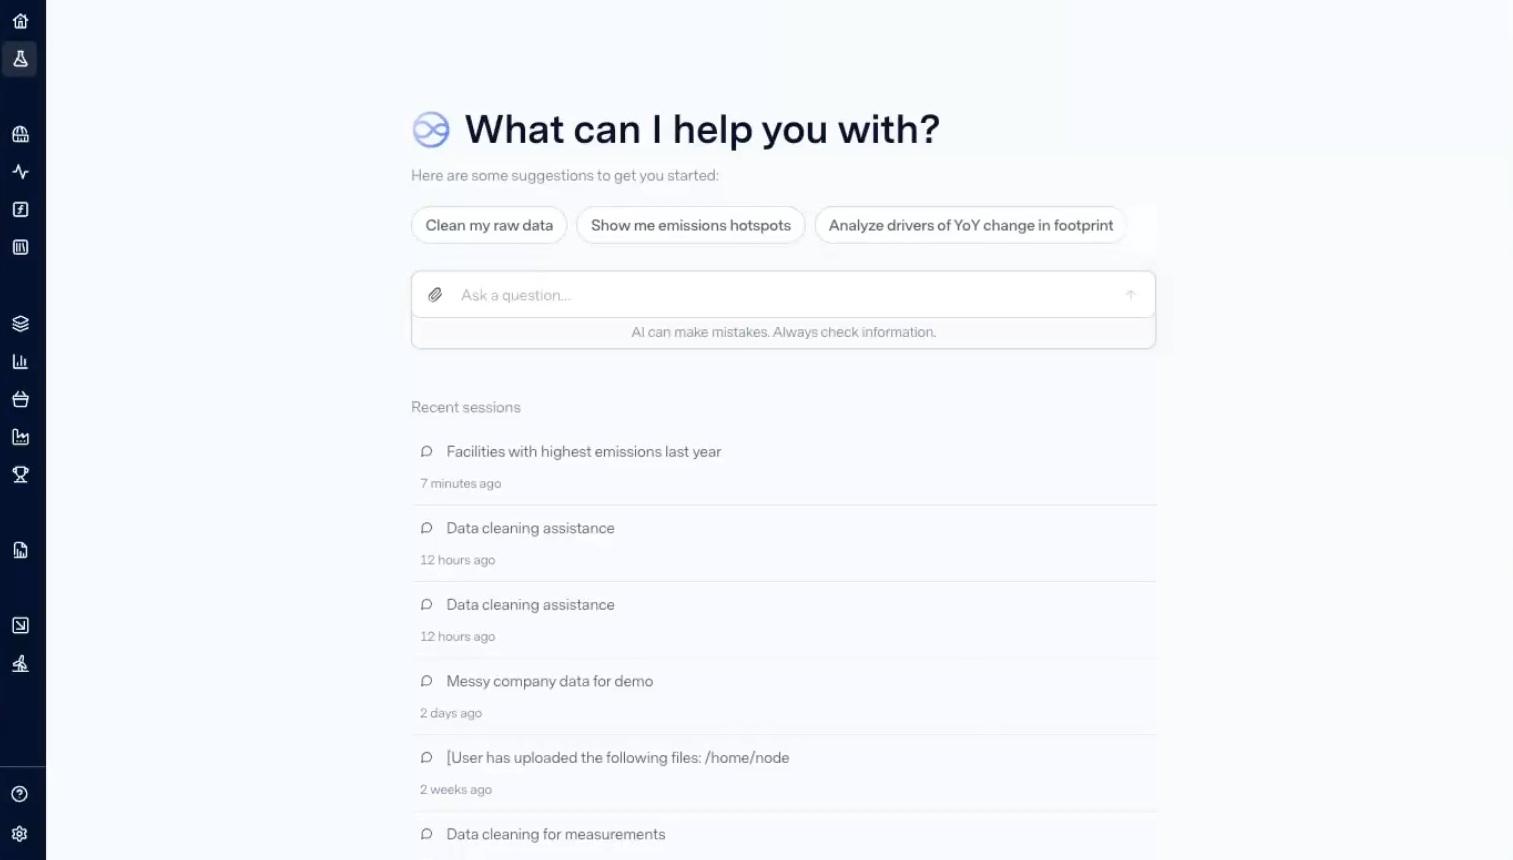Open the bar chart analytics icon
Image resolution: width=1513 pixels, height=860 pixels.
tap(20, 361)
